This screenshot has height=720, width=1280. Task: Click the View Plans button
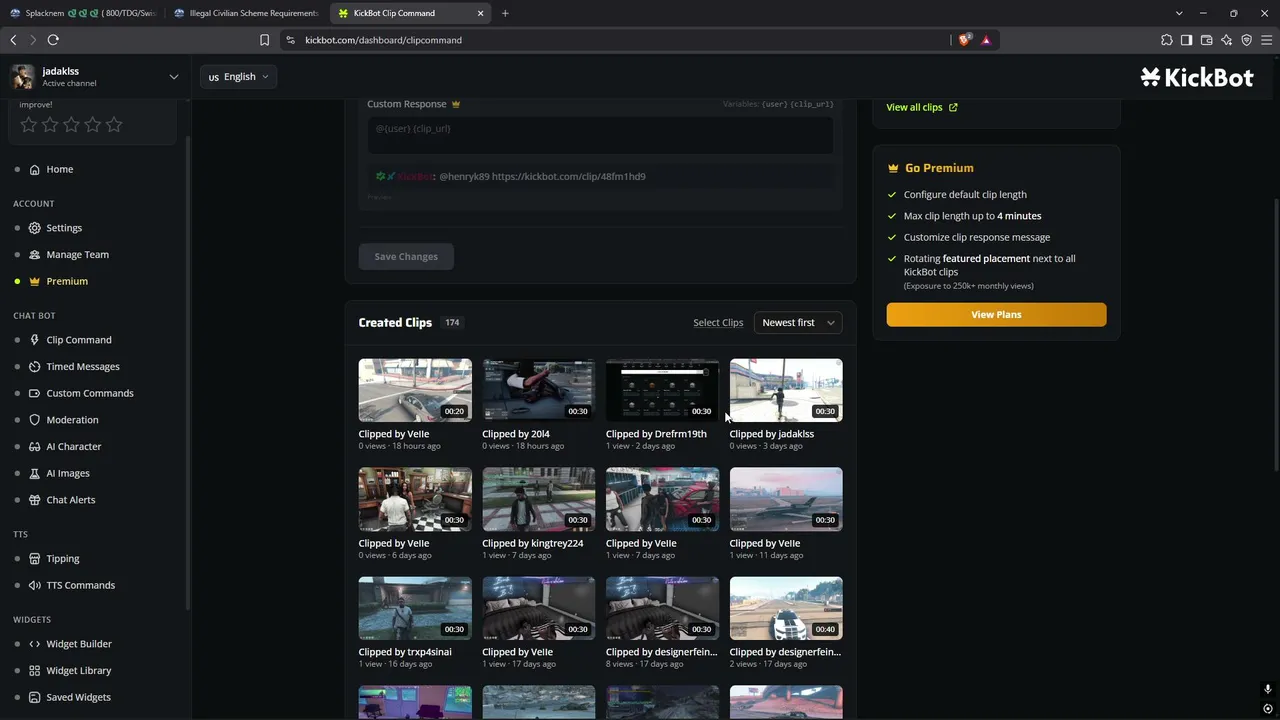996,315
